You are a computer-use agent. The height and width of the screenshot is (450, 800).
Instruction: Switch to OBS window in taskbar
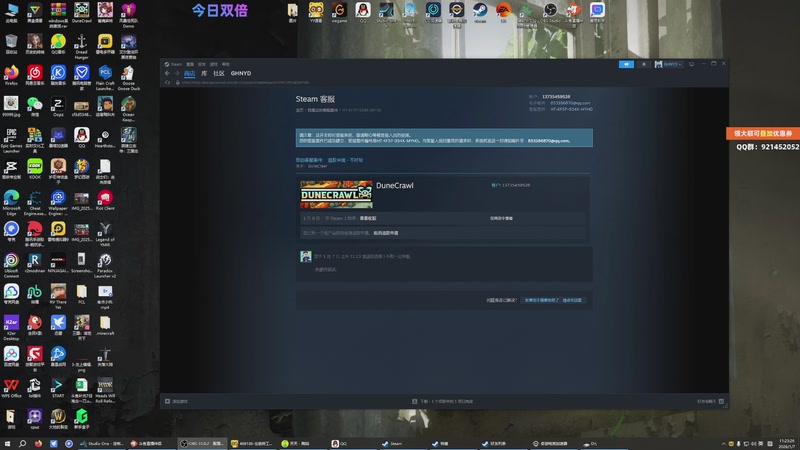pyautogui.click(x=203, y=444)
